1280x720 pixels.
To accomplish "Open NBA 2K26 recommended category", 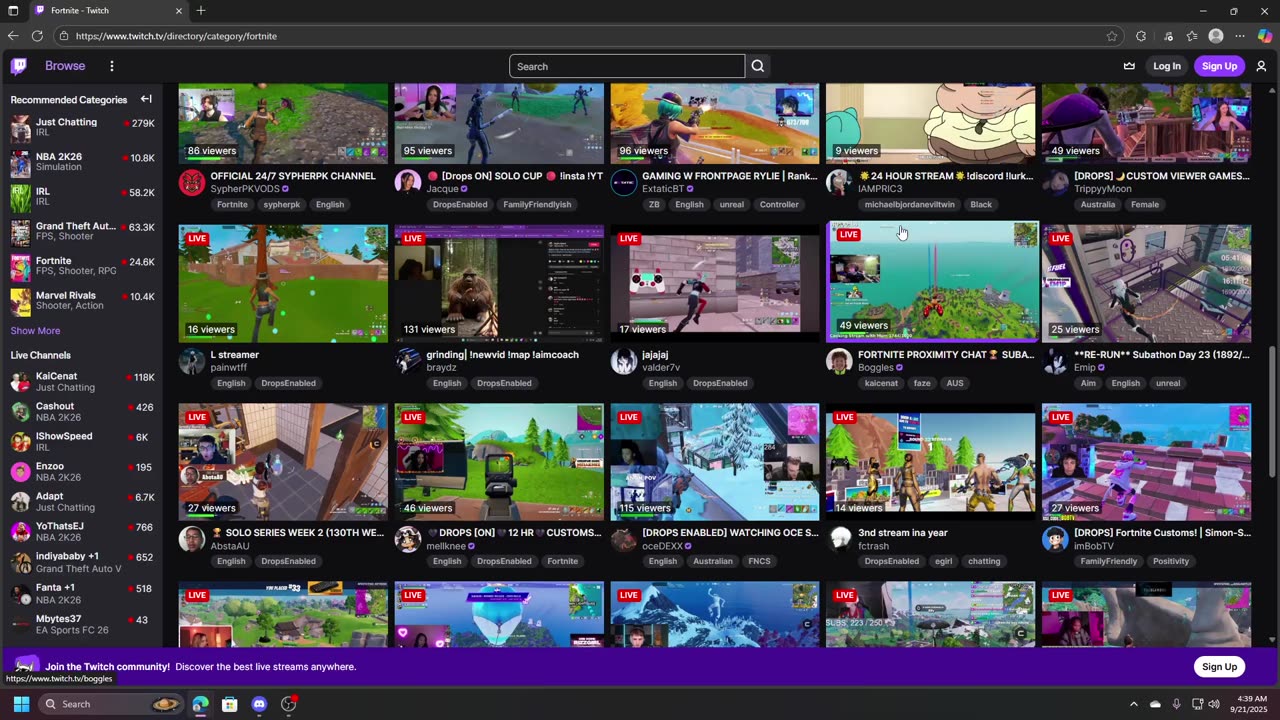I will click(82, 162).
